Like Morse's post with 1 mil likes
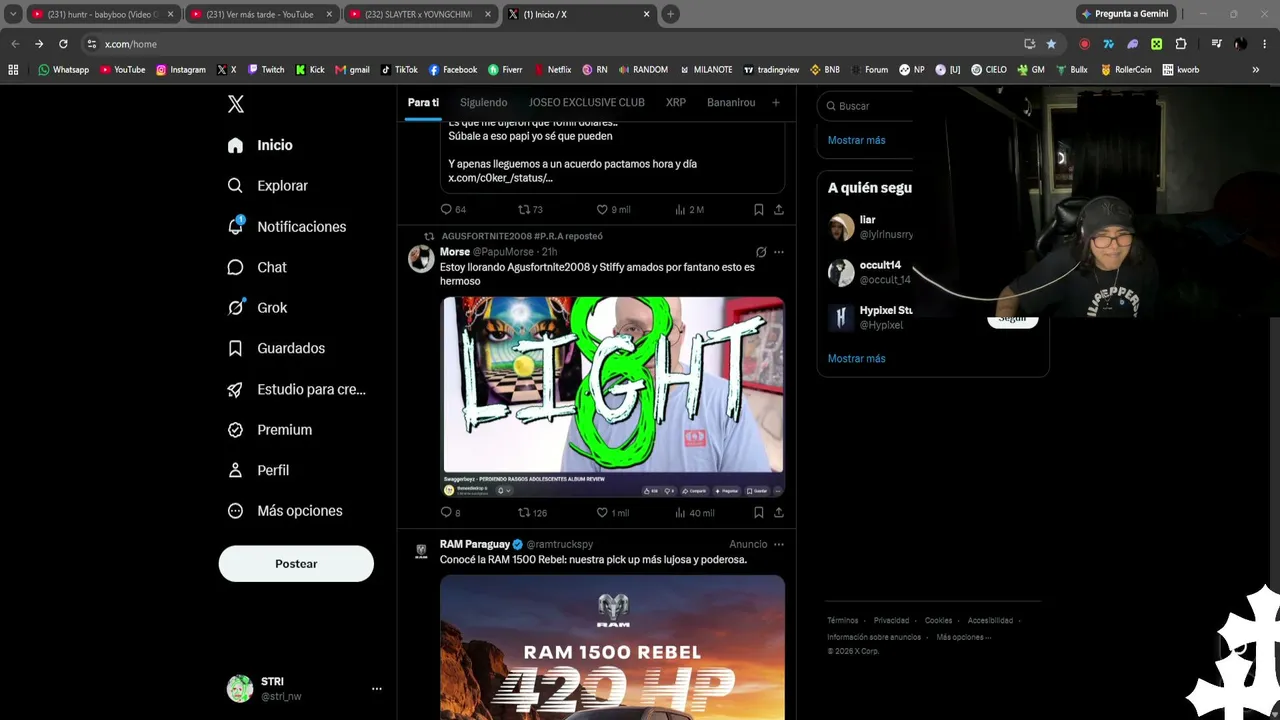1280x720 pixels. pyautogui.click(x=613, y=513)
